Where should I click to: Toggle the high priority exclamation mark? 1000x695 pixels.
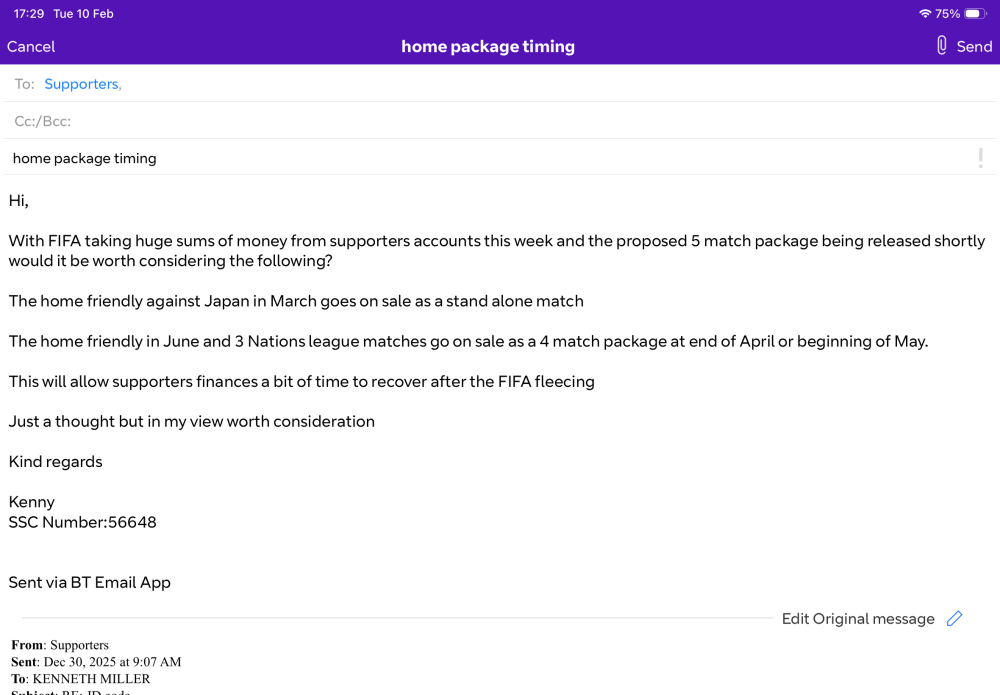pyautogui.click(x=980, y=158)
